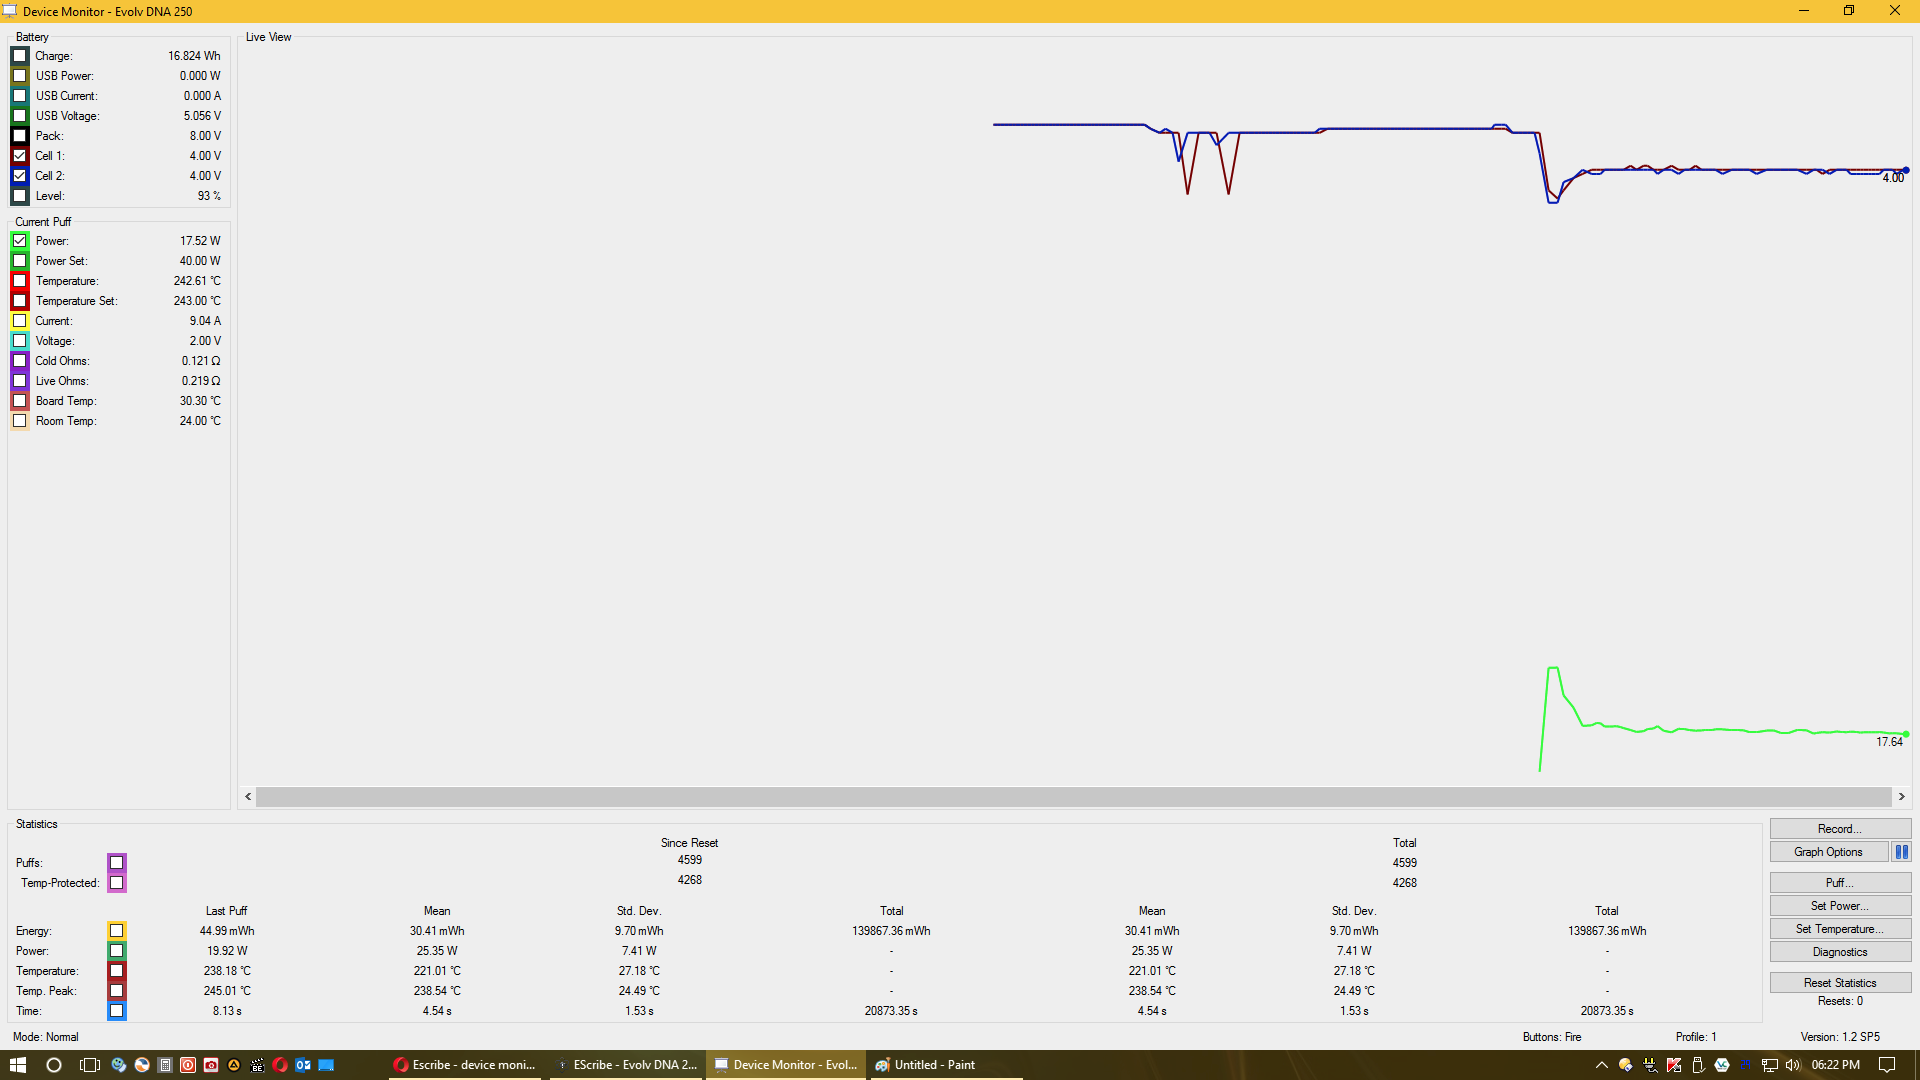The width and height of the screenshot is (1920, 1080).
Task: Open the Graph Options dropdown
Action: coord(1828,852)
